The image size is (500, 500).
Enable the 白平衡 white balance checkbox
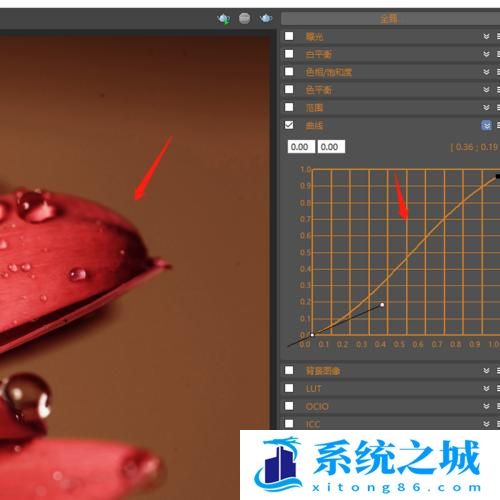pos(289,54)
